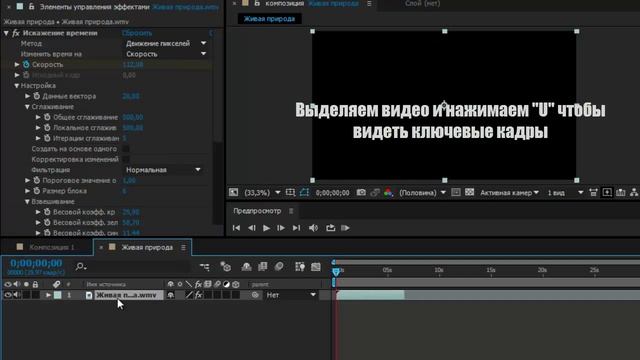
Task: Enable frame blending for all layers
Action: pos(262,267)
